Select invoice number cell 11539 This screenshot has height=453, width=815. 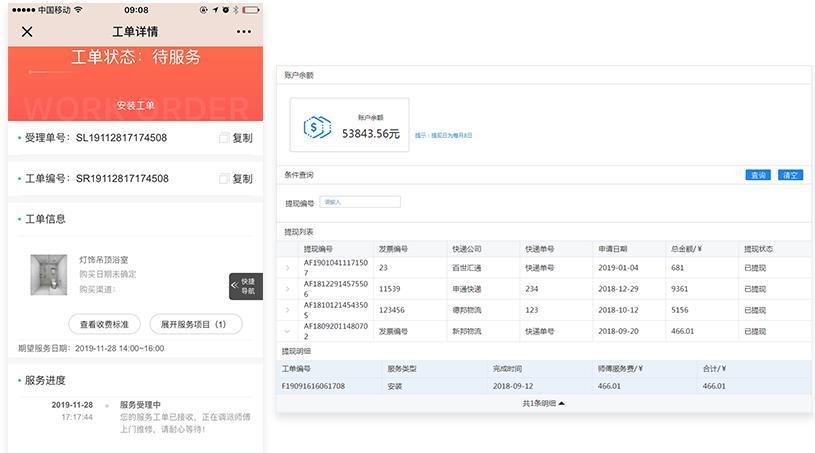pyautogui.click(x=389, y=289)
